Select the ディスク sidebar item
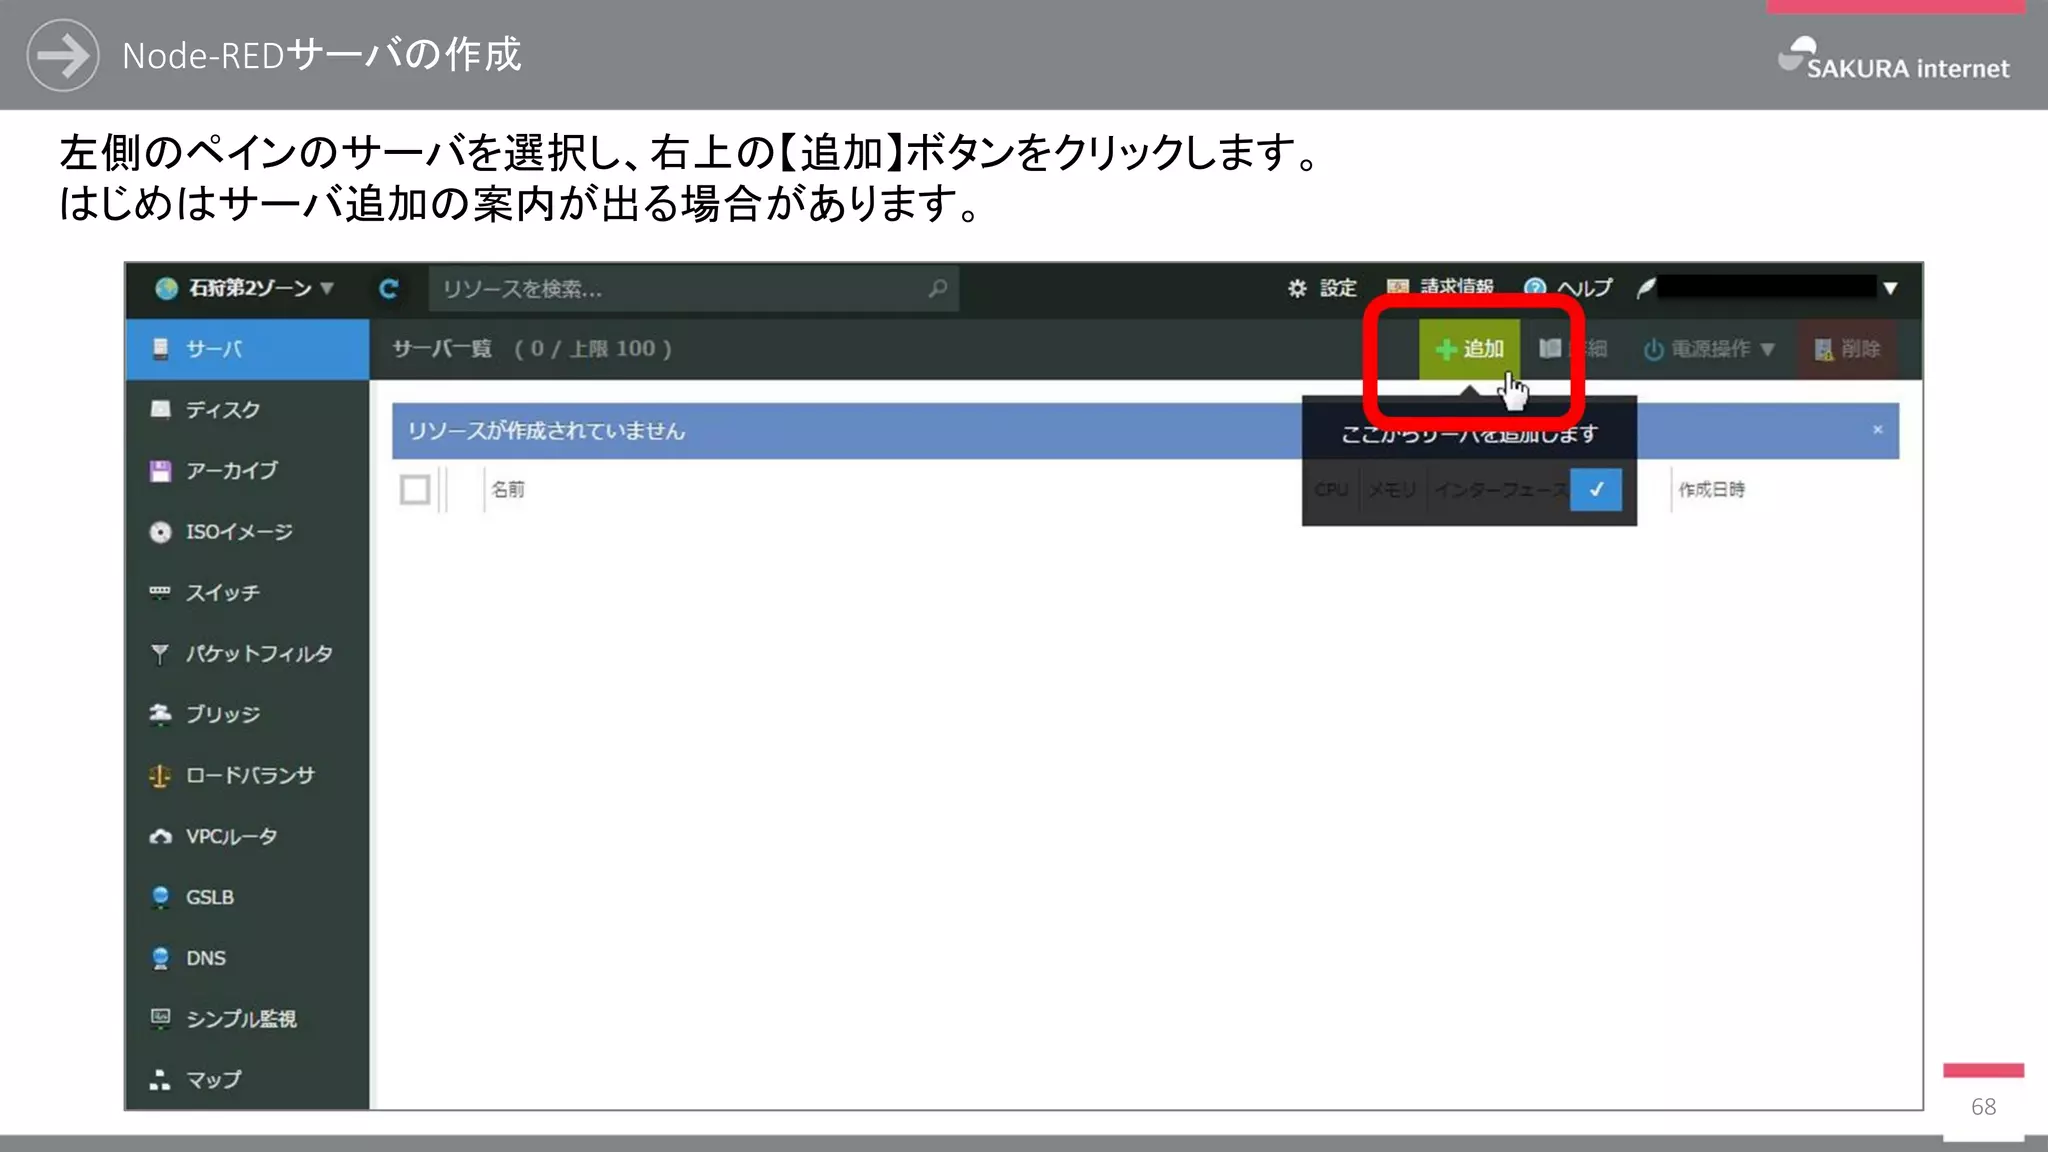The width and height of the screenshot is (2048, 1152). tap(247, 410)
